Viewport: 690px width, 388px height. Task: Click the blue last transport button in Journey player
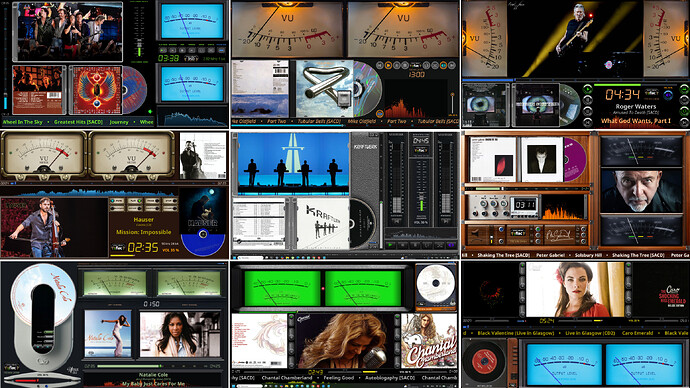[x=222, y=50]
